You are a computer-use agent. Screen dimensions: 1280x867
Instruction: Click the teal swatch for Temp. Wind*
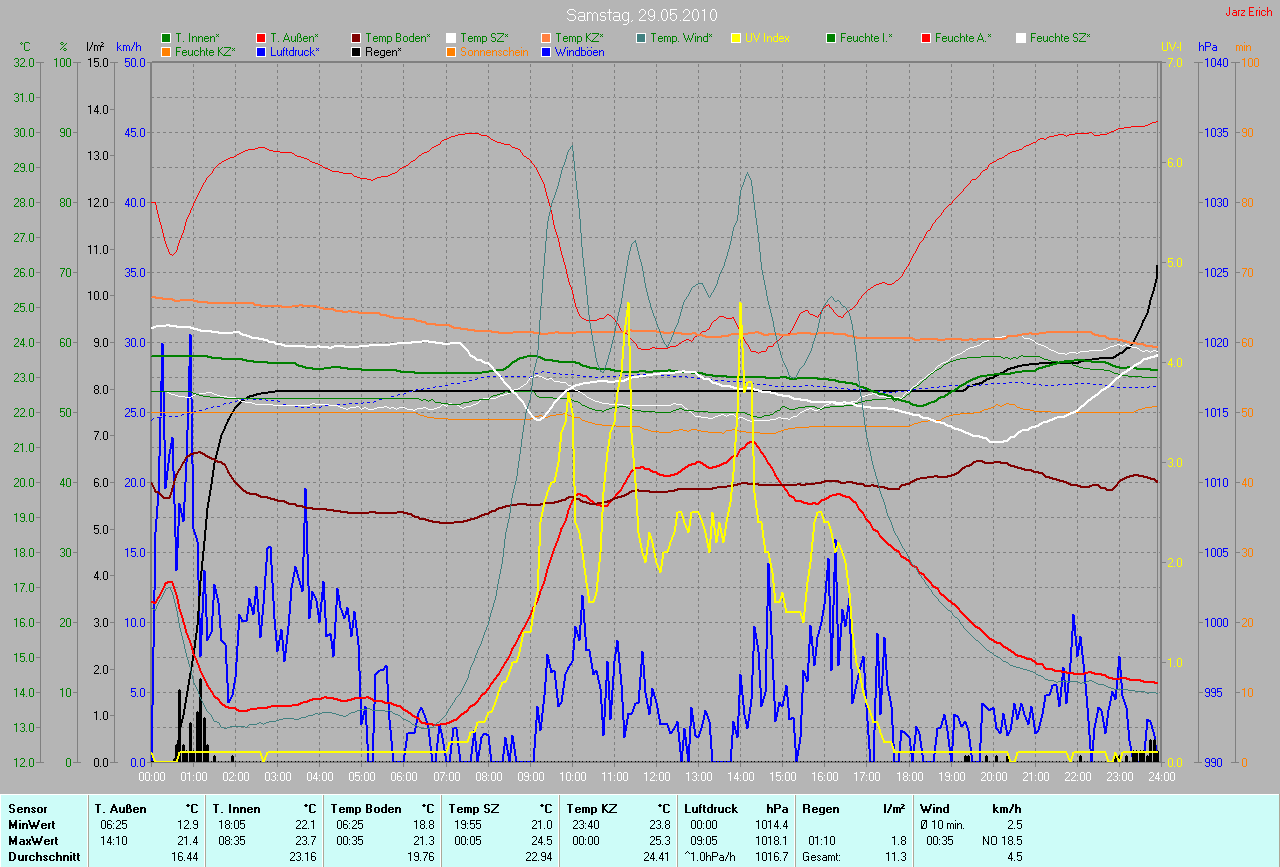pyautogui.click(x=641, y=38)
